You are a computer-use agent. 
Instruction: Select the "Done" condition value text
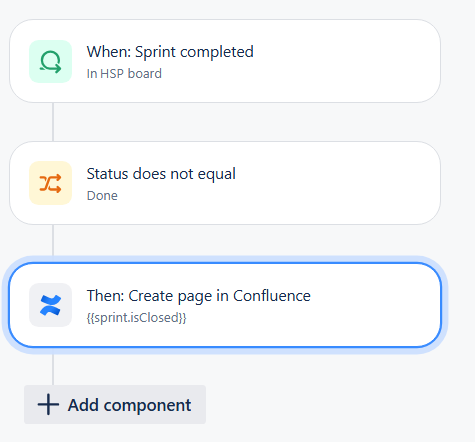click(x=102, y=196)
